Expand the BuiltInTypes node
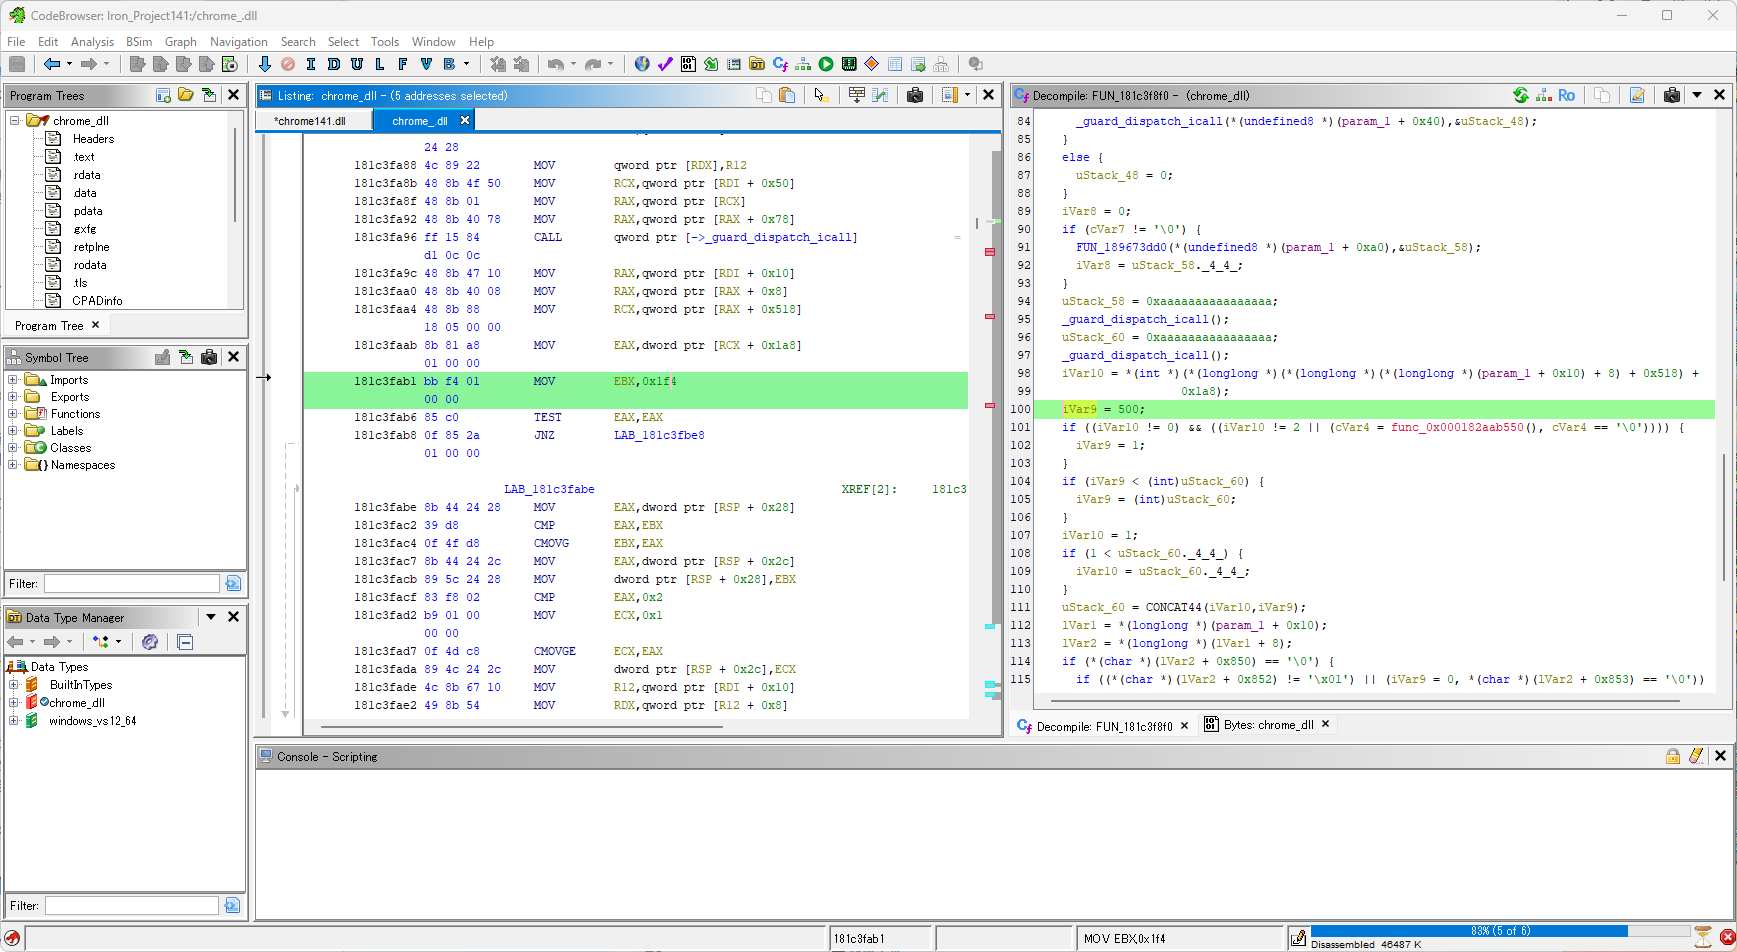1737x952 pixels. tap(13, 685)
